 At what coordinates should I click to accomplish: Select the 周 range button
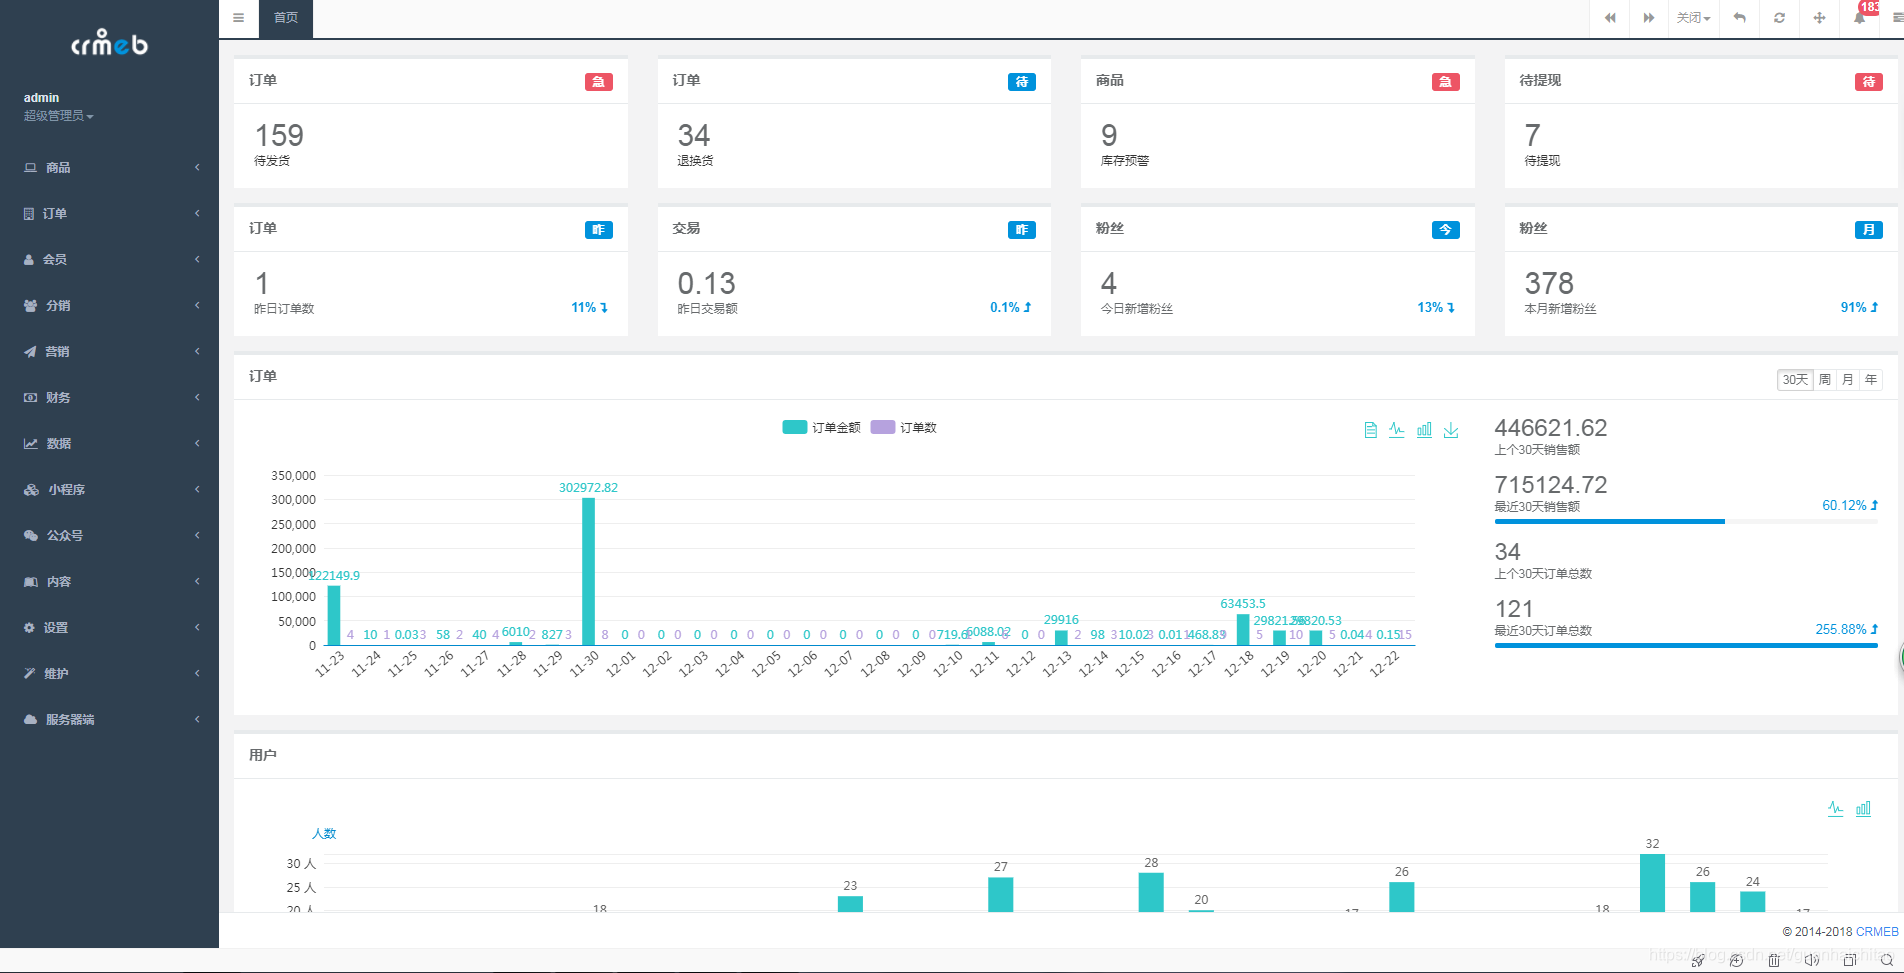[1825, 380]
